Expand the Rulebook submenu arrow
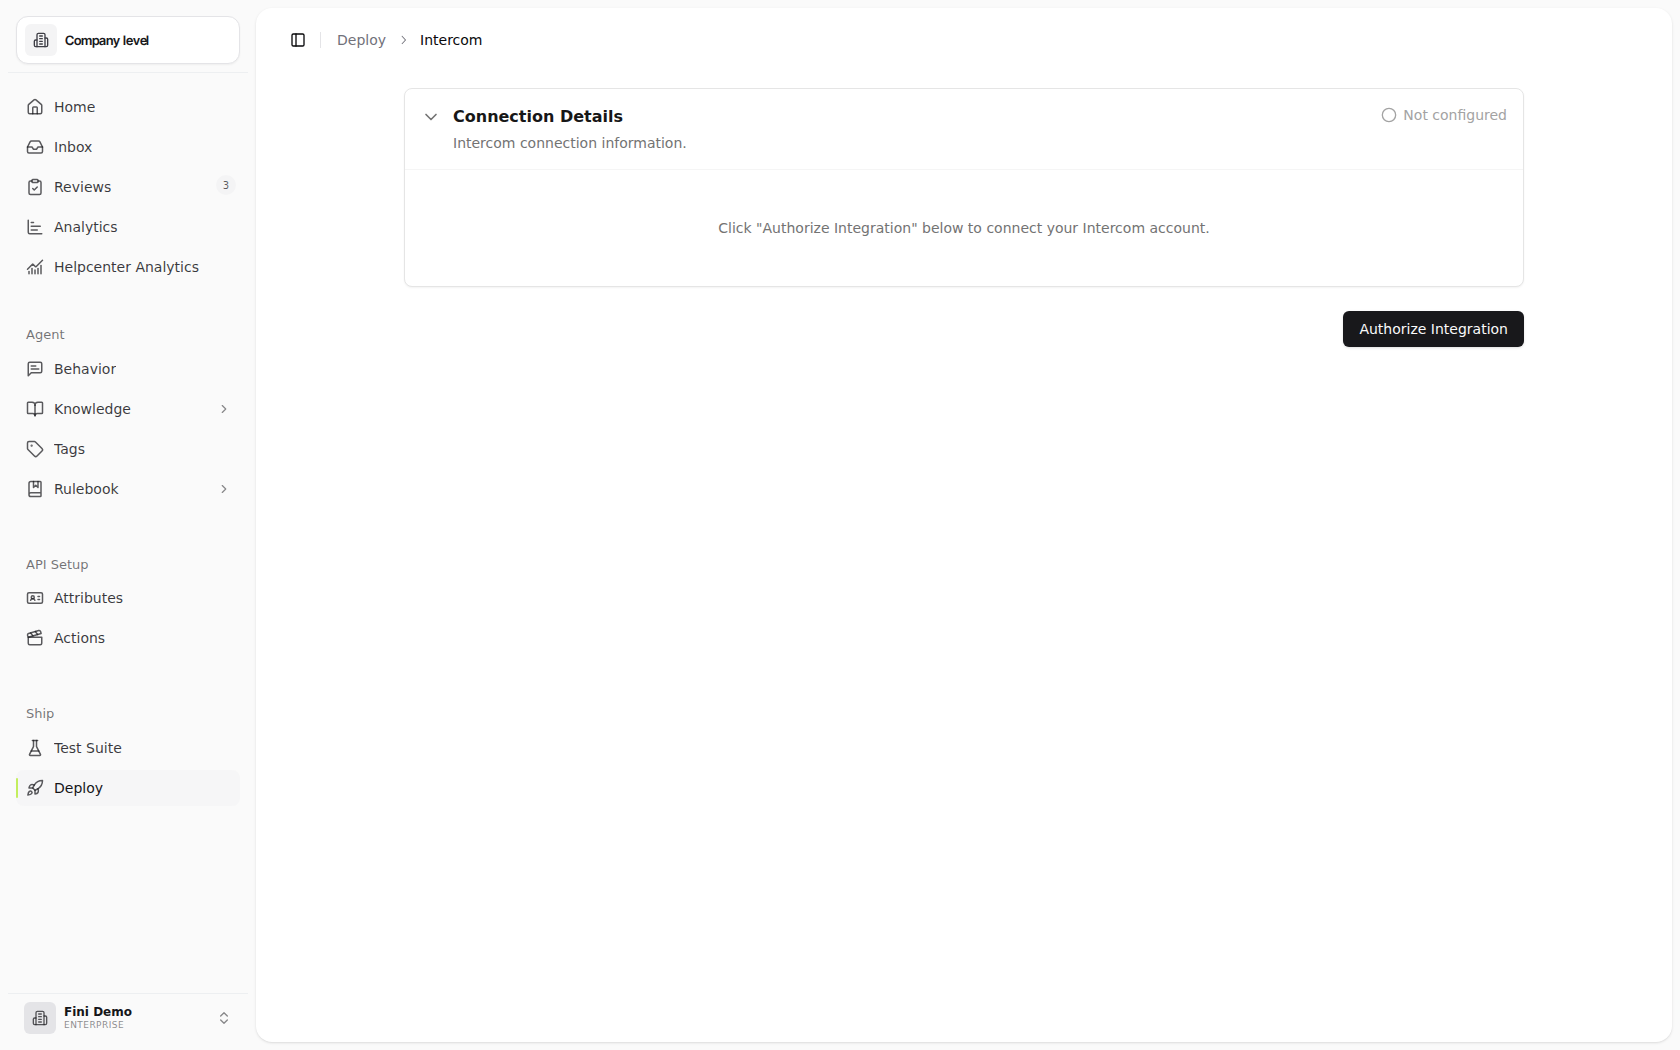Screen dimensions: 1680x1050 [x=224, y=489]
